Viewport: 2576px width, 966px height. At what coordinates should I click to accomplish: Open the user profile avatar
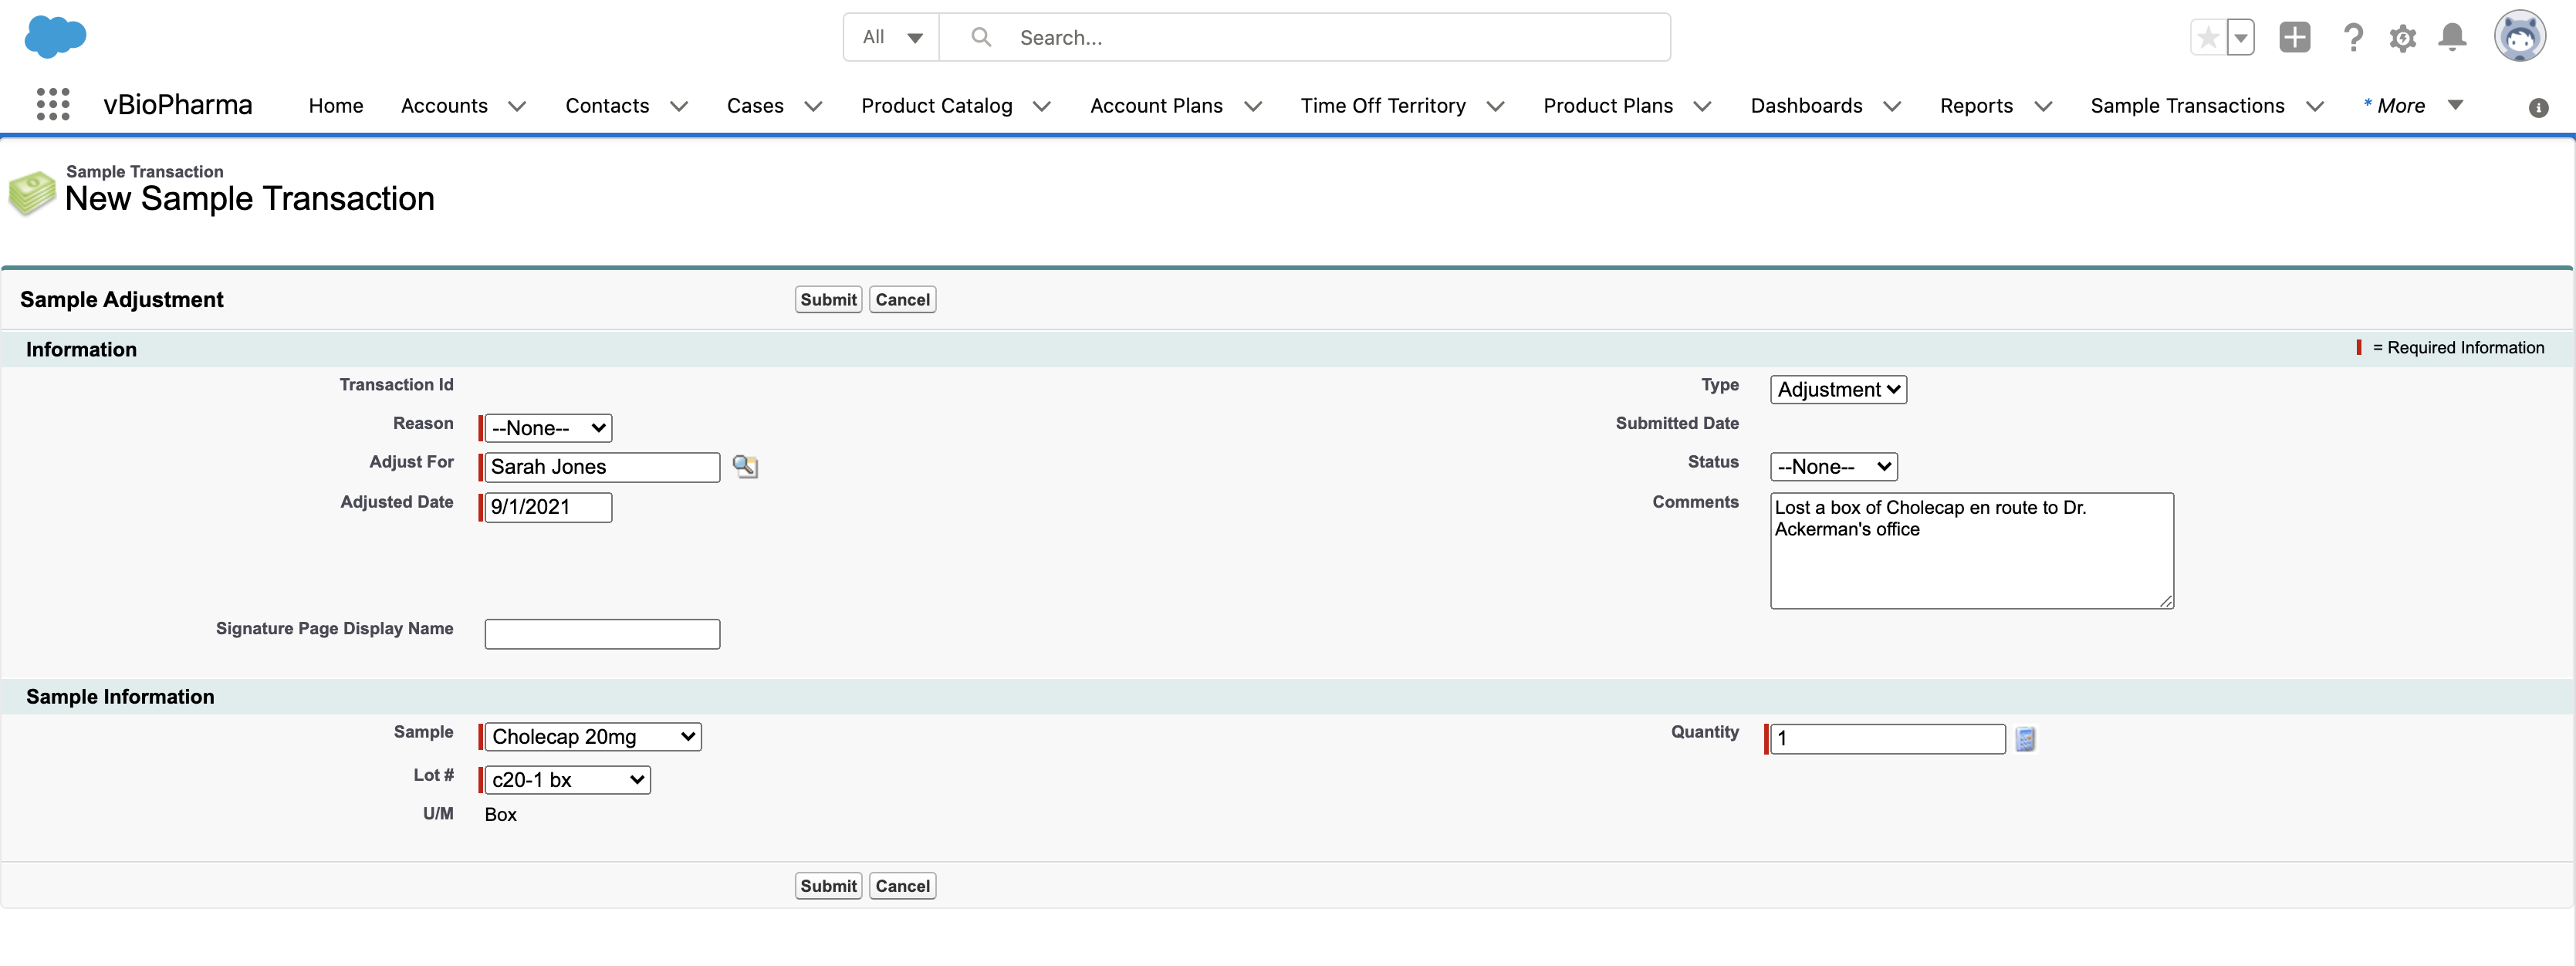tap(2518, 38)
